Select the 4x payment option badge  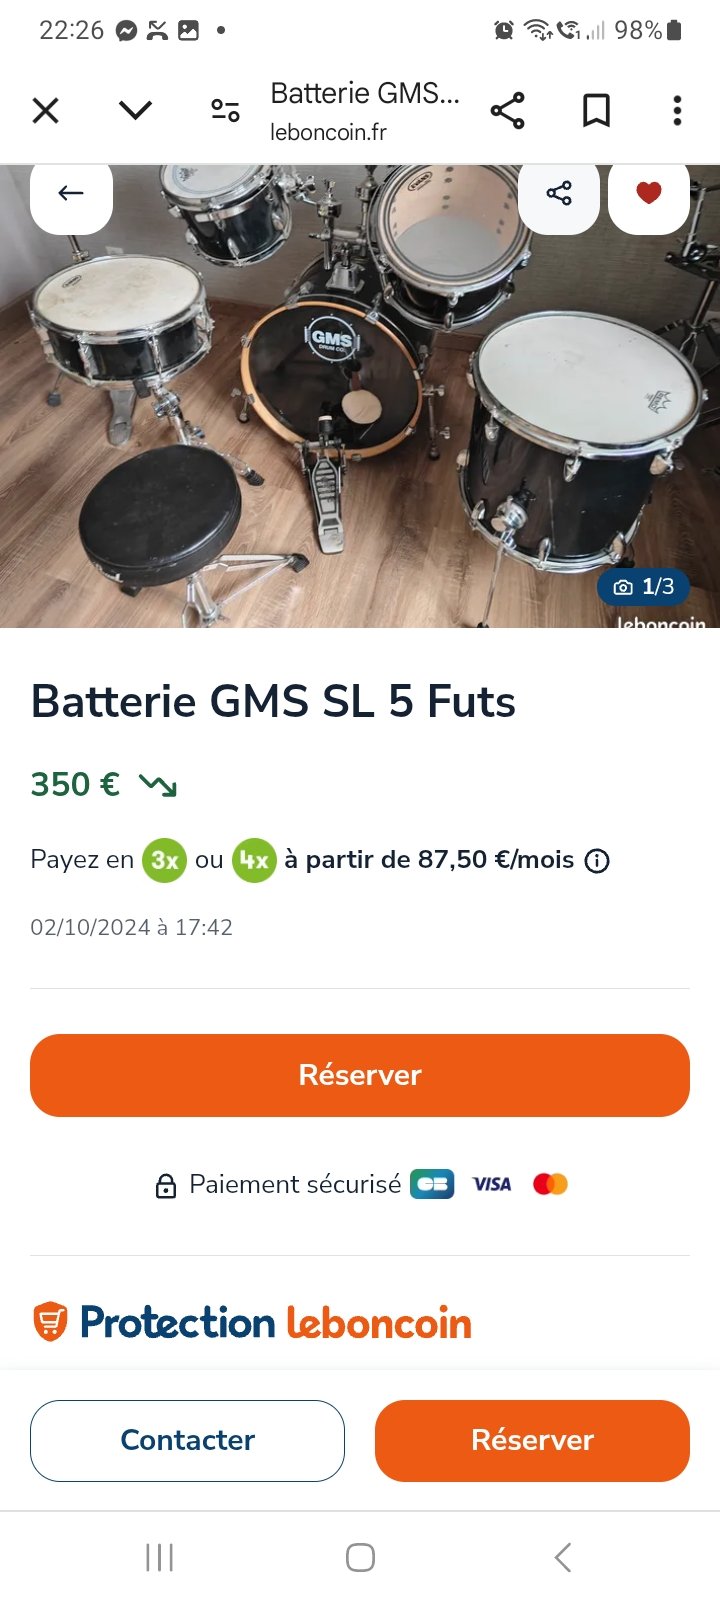pos(254,860)
